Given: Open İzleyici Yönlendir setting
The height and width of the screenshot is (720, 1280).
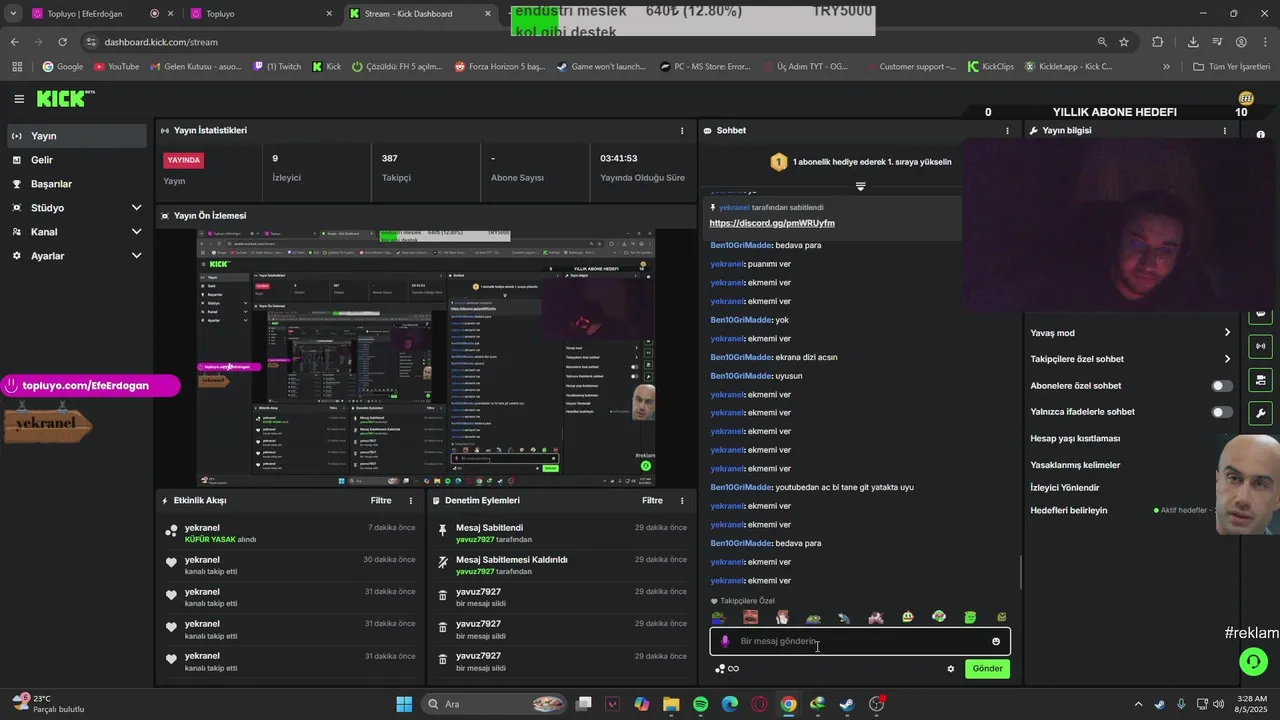Looking at the screenshot, I should [x=1065, y=488].
